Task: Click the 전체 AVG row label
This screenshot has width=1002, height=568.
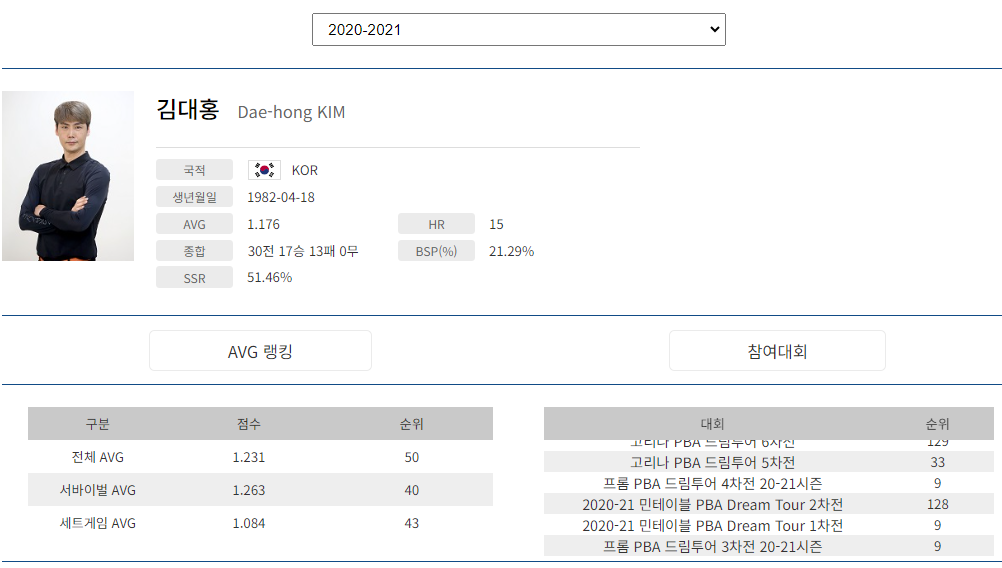Action: pos(98,457)
